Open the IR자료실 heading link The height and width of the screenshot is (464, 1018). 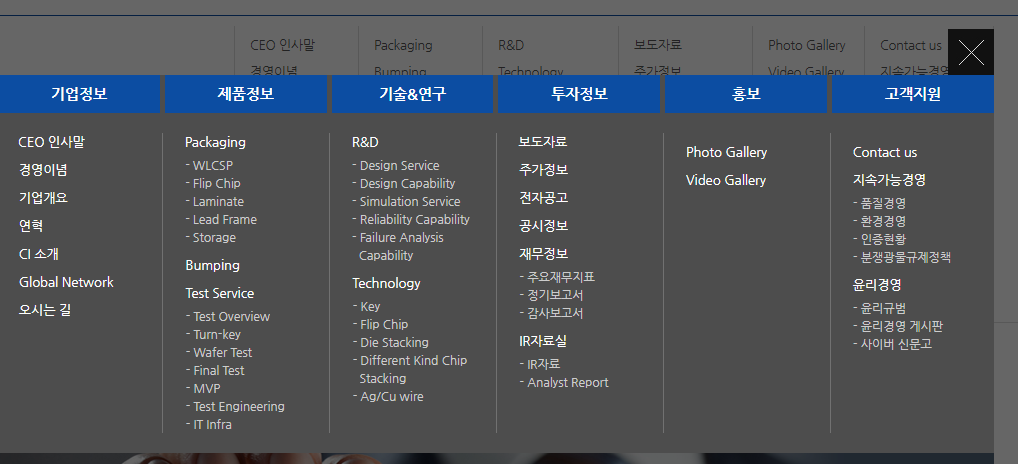tap(543, 341)
